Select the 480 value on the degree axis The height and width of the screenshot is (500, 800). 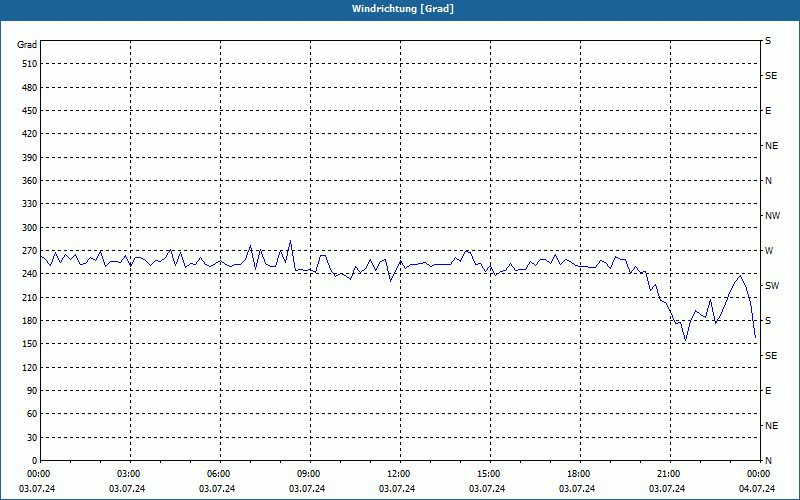pos(29,88)
